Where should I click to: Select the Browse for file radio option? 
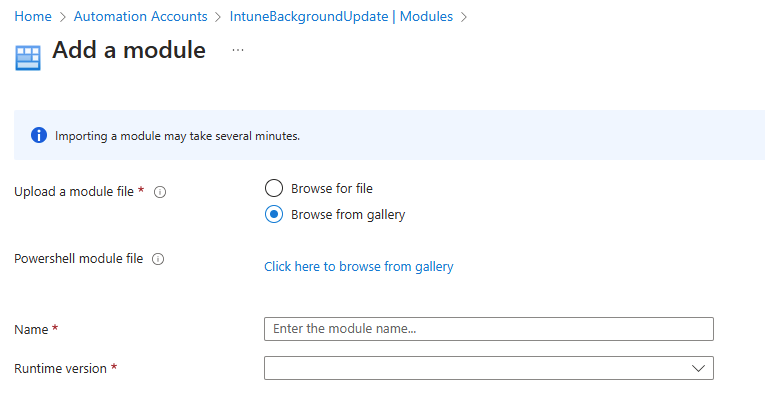click(274, 188)
